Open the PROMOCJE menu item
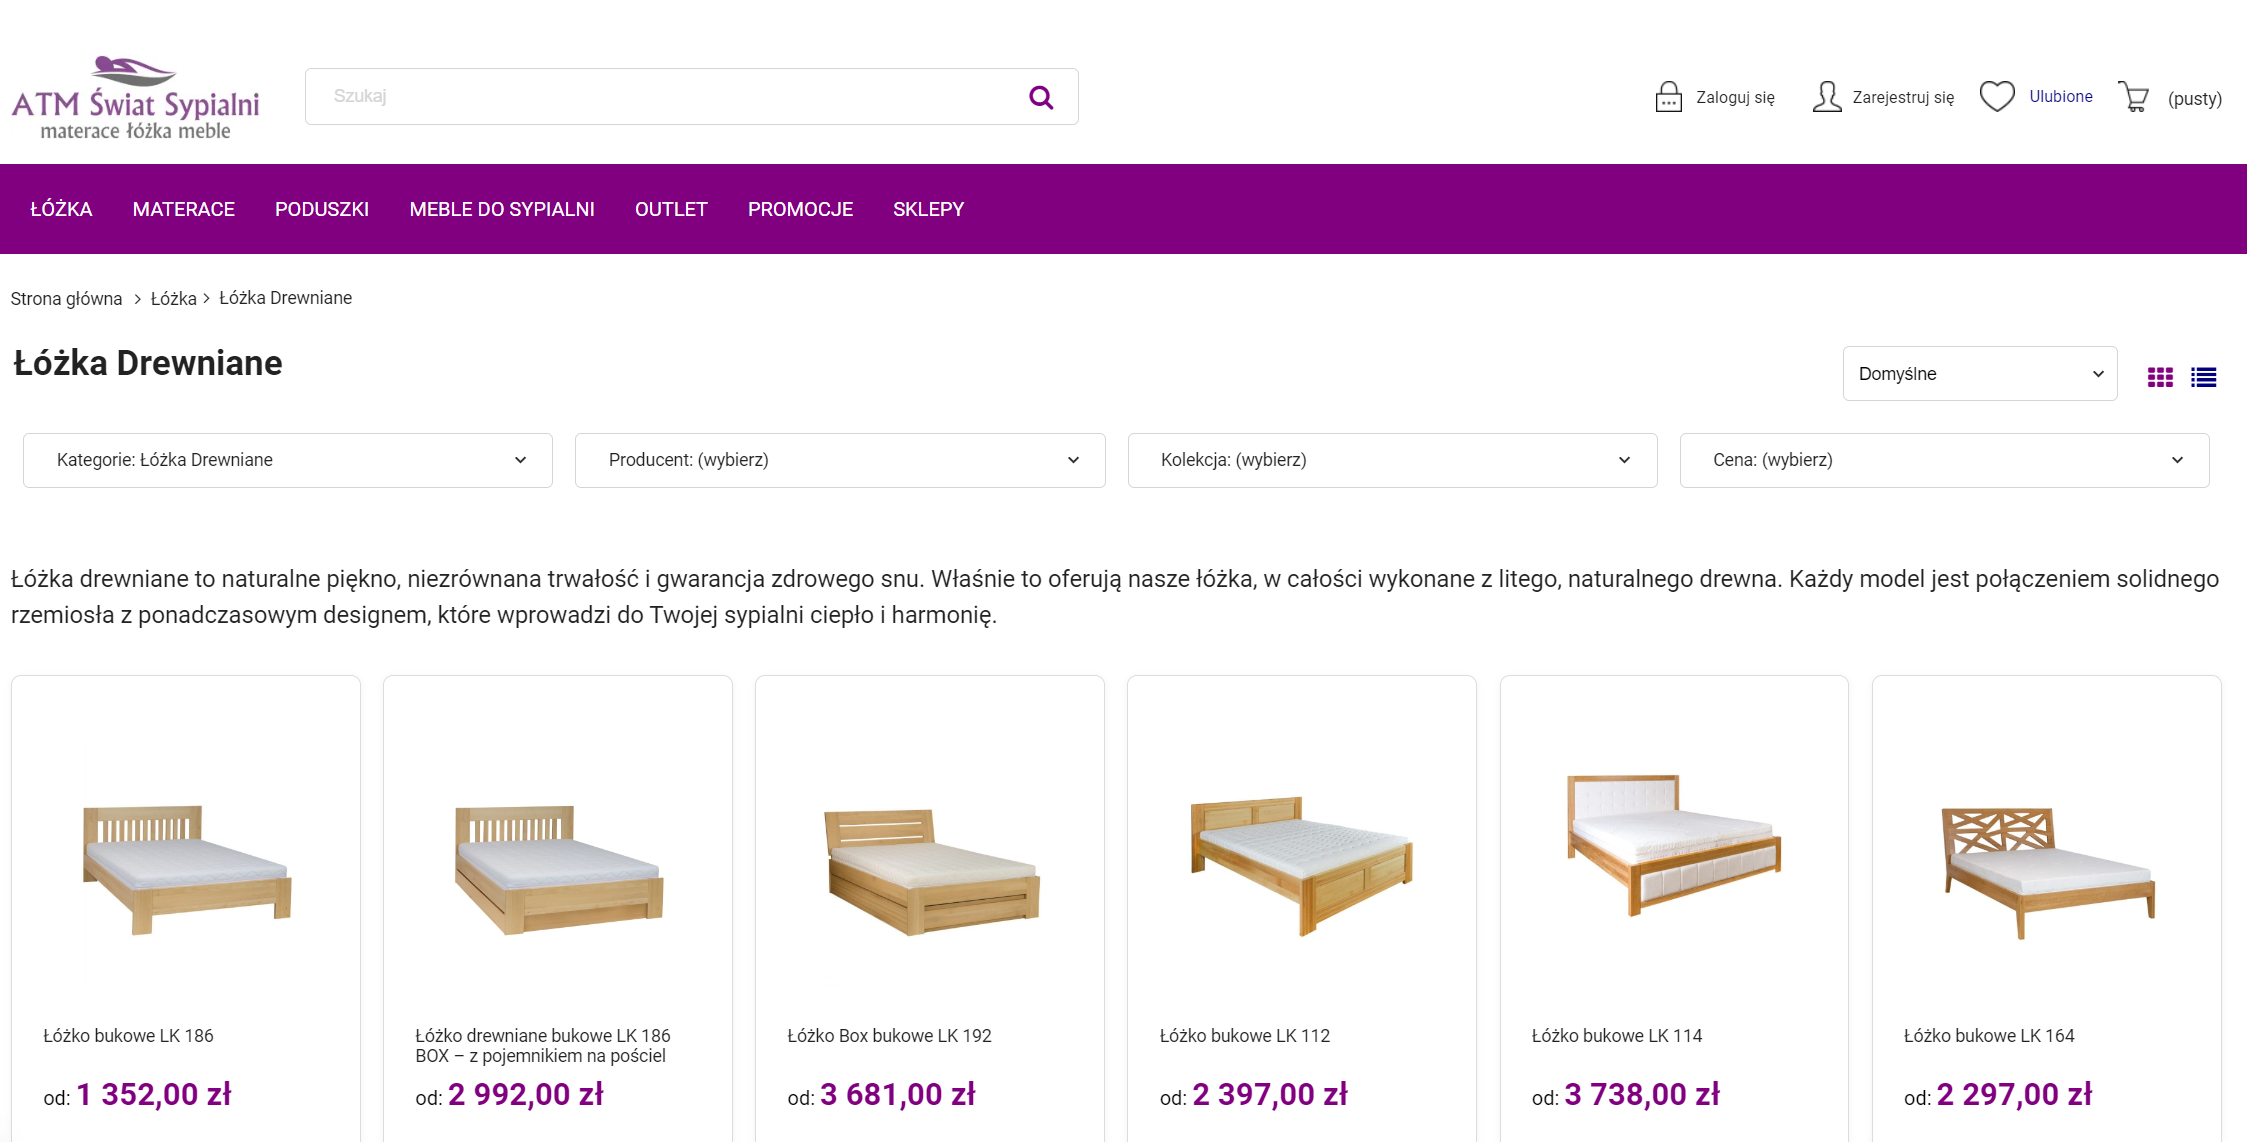Image resolution: width=2247 pixels, height=1142 pixels. (x=800, y=209)
